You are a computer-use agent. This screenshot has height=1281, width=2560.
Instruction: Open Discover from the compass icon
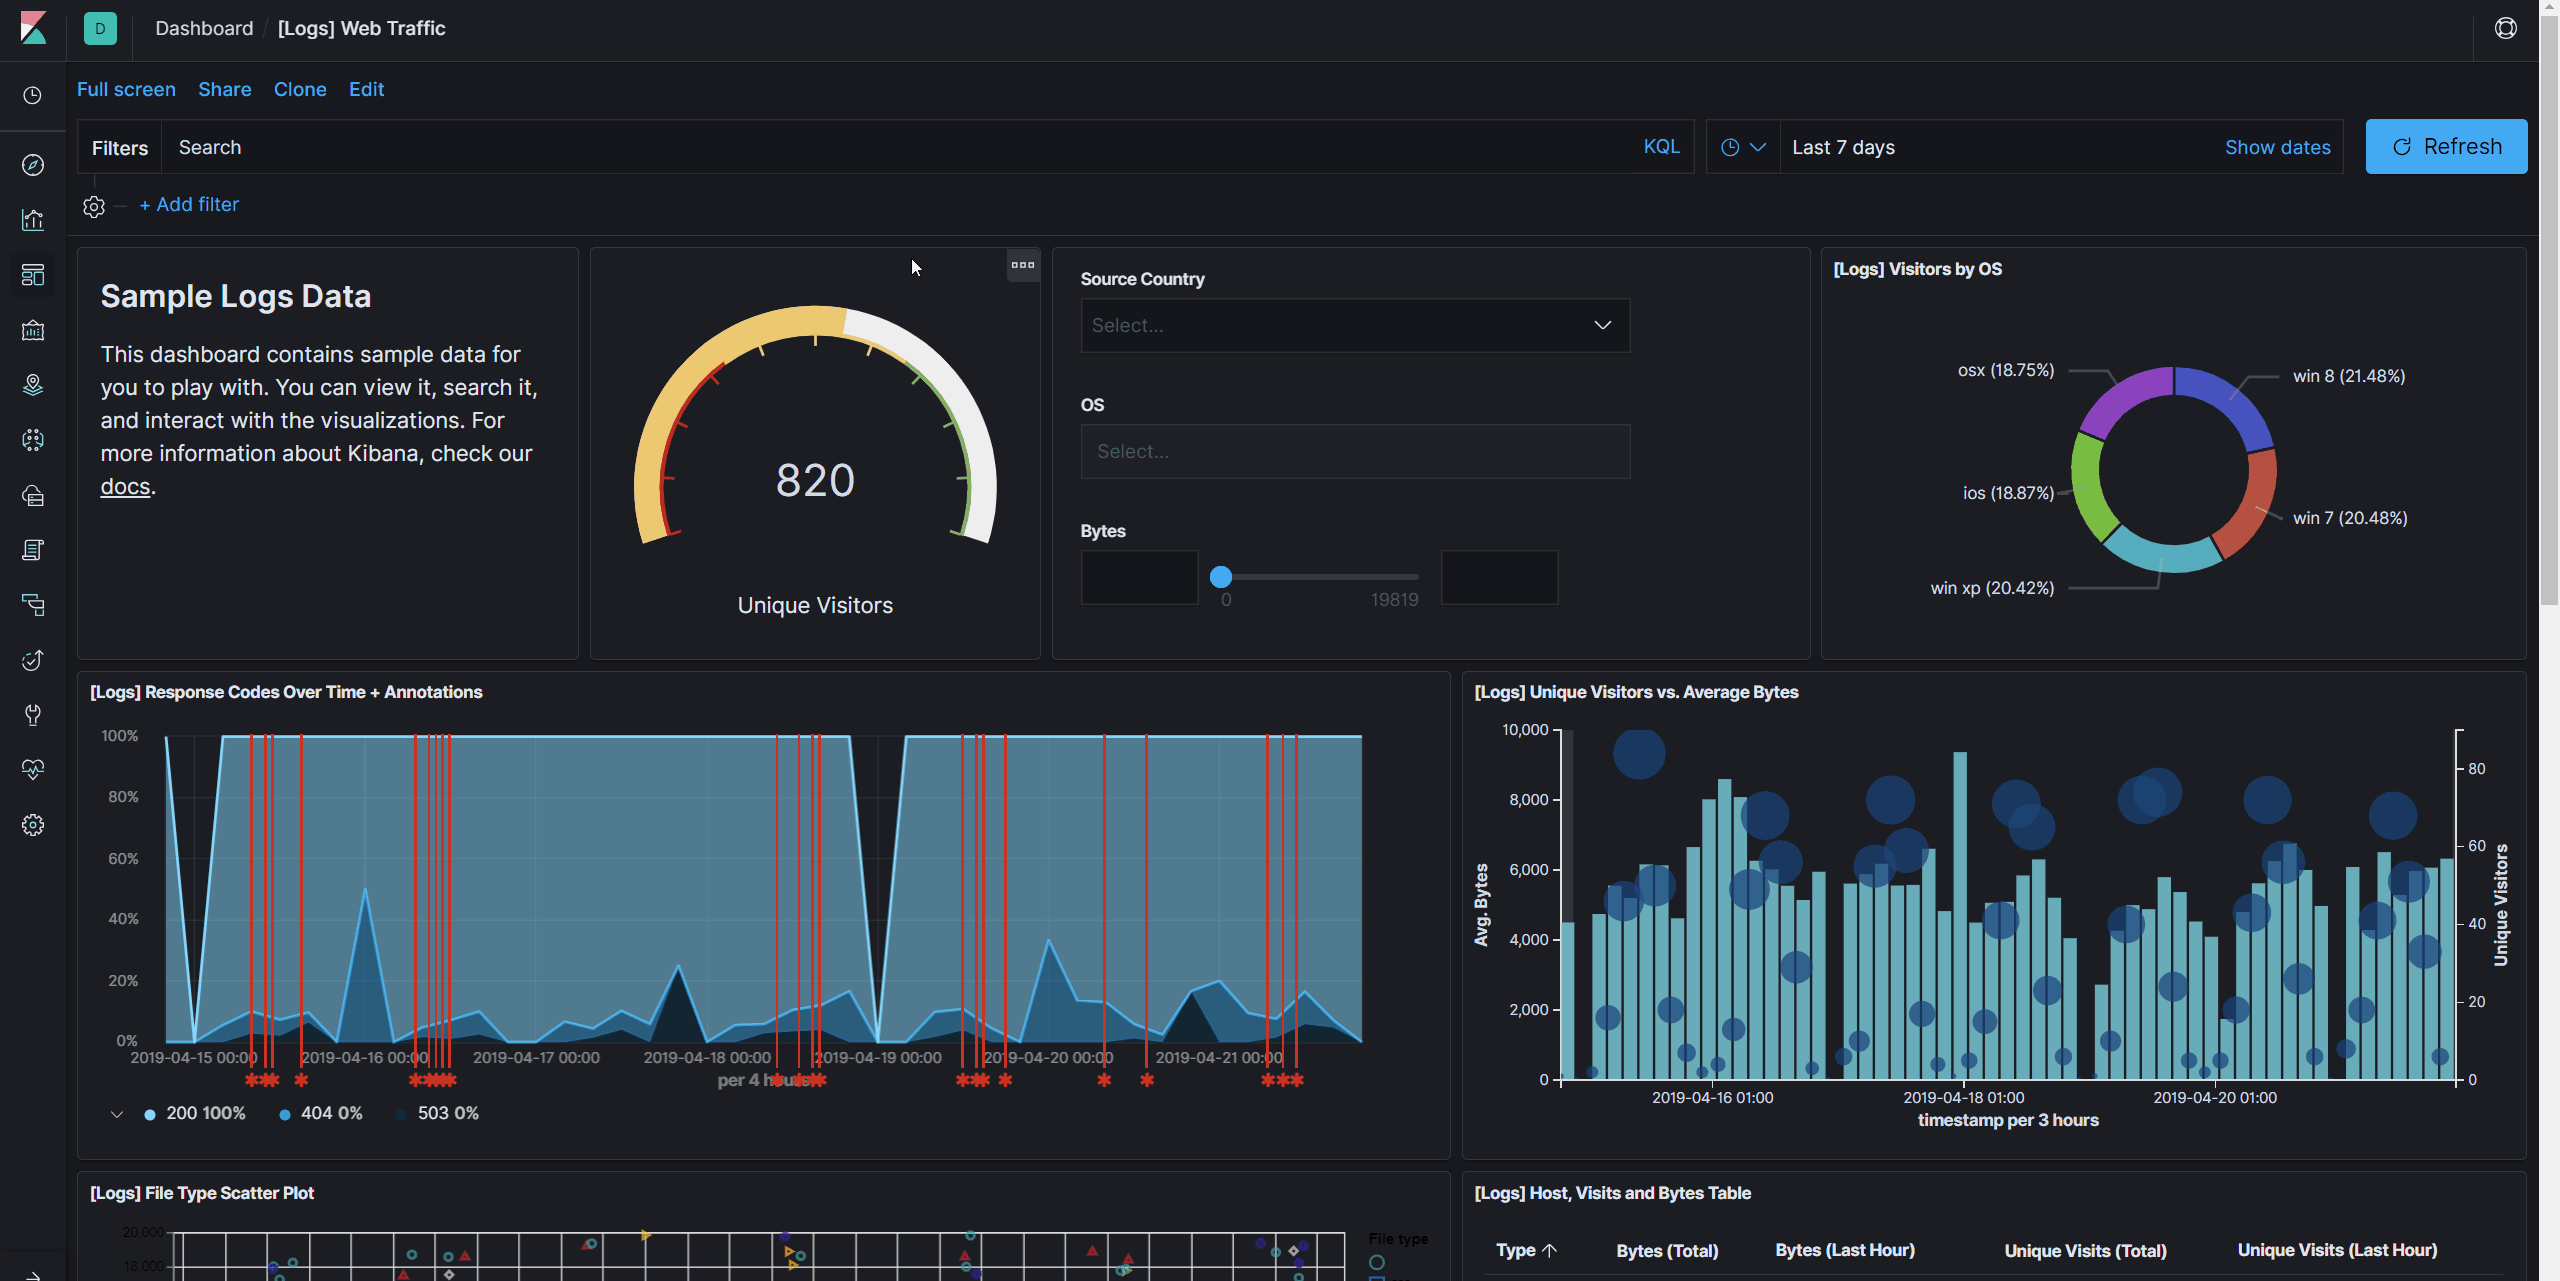(x=33, y=165)
